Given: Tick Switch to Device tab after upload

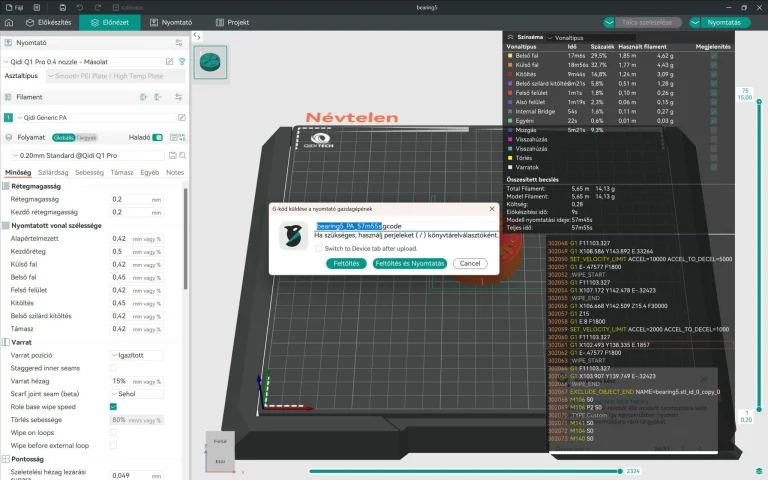Looking at the screenshot, I should (318, 248).
